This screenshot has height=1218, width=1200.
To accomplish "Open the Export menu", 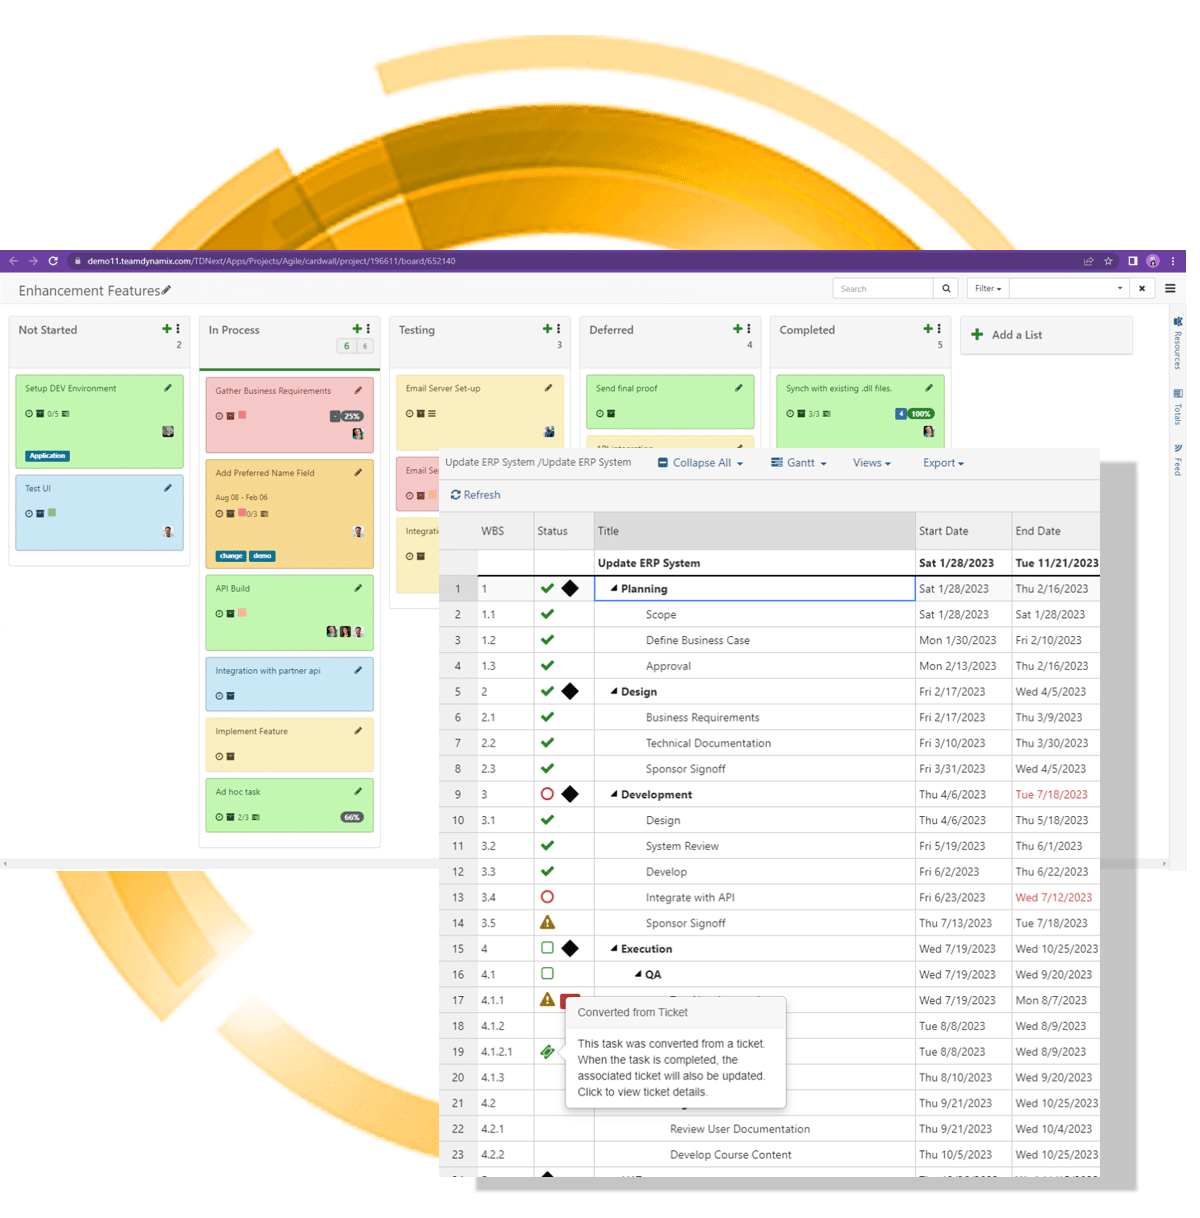I will click(x=943, y=463).
